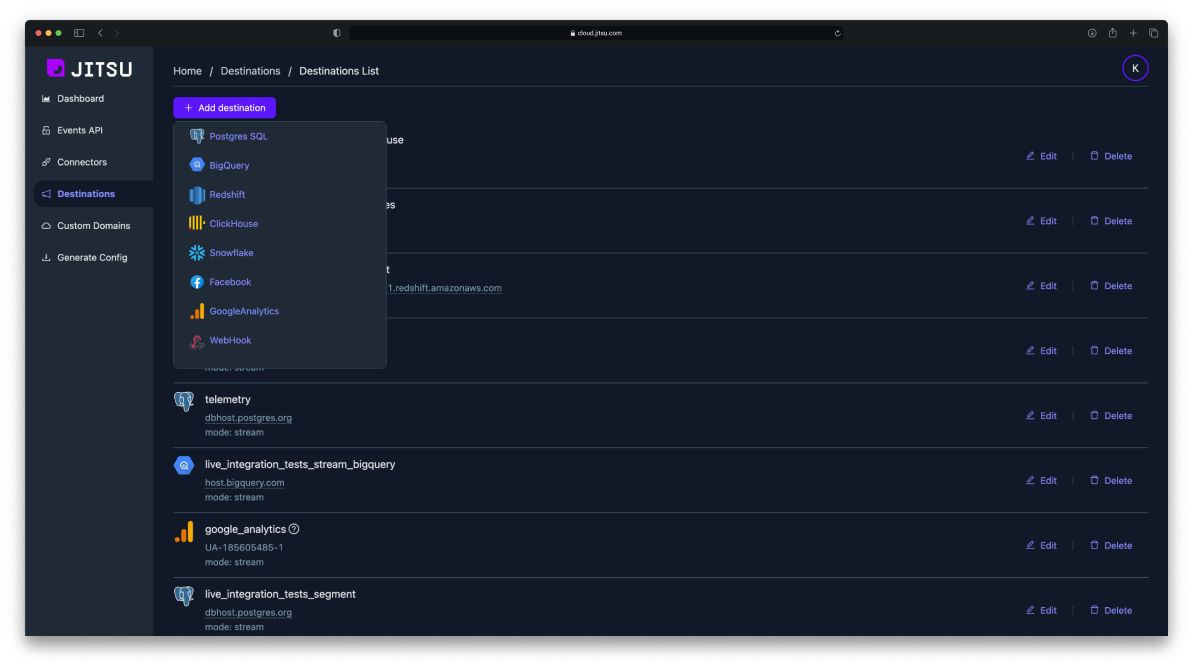Click Edit for live_integration_tests_segment
The width and height of the screenshot is (1193, 666).
[1042, 610]
